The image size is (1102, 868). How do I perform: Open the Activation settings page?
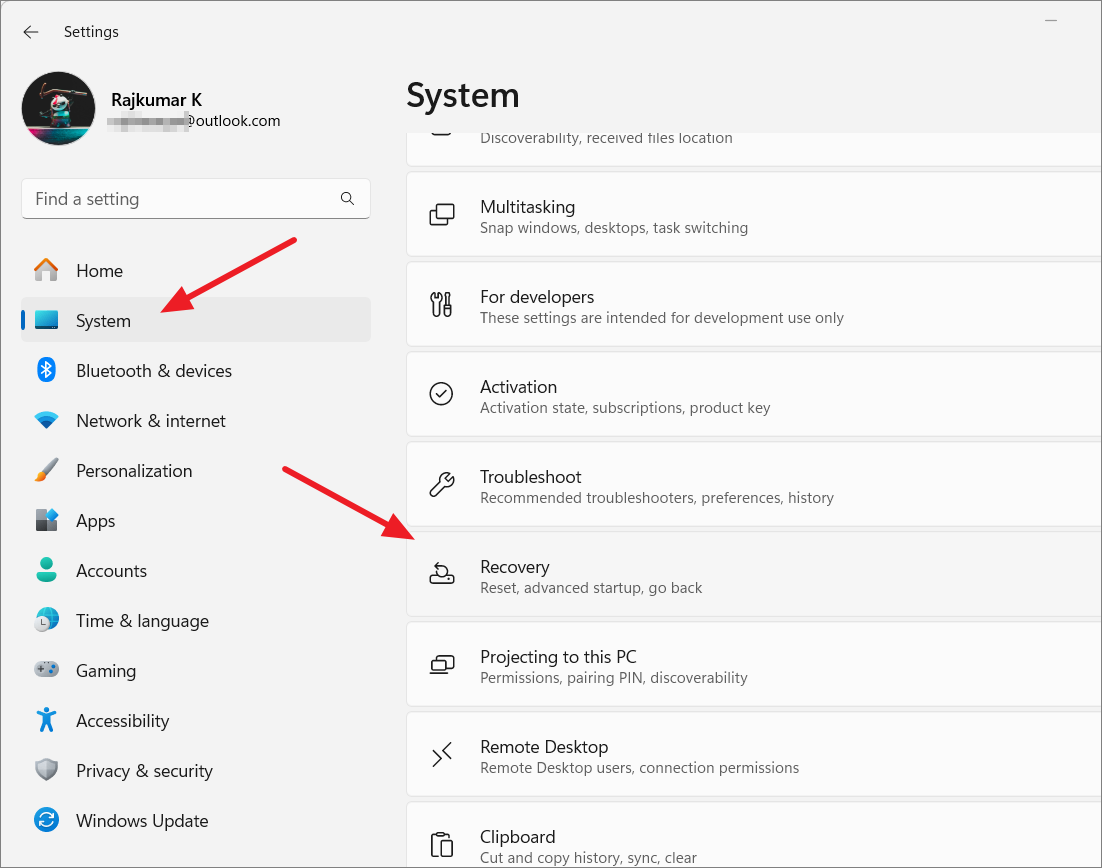click(700, 394)
